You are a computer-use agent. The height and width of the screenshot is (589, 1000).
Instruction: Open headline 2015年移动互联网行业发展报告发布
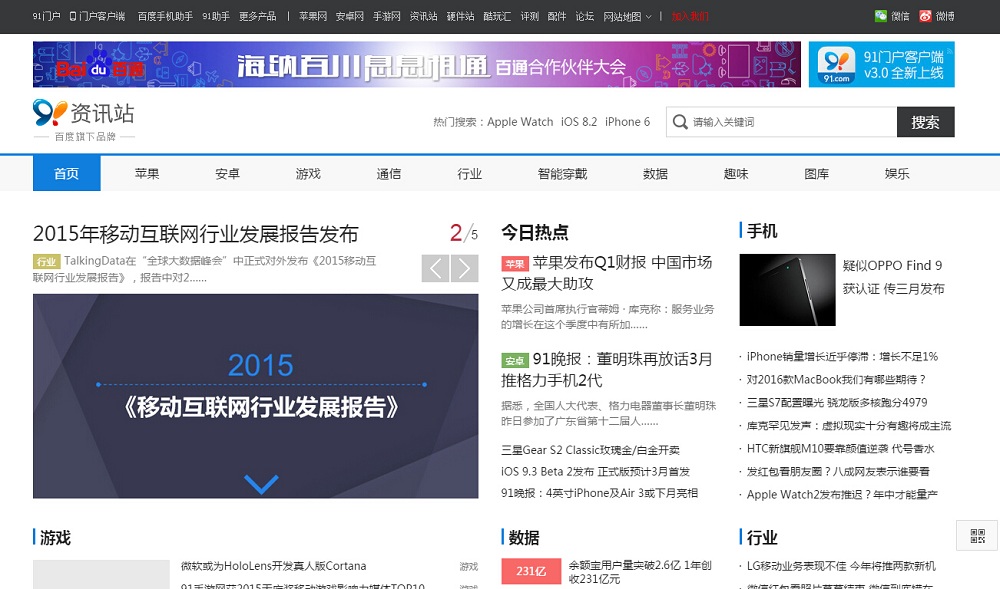click(x=195, y=234)
